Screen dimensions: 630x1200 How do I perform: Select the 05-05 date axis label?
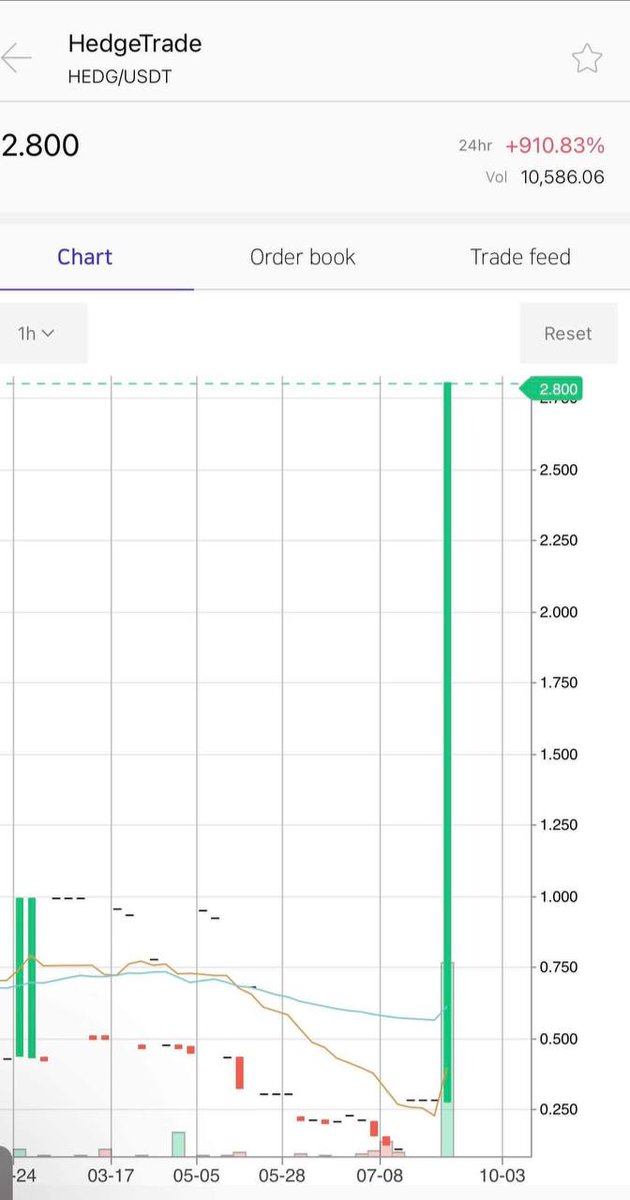197,1175
